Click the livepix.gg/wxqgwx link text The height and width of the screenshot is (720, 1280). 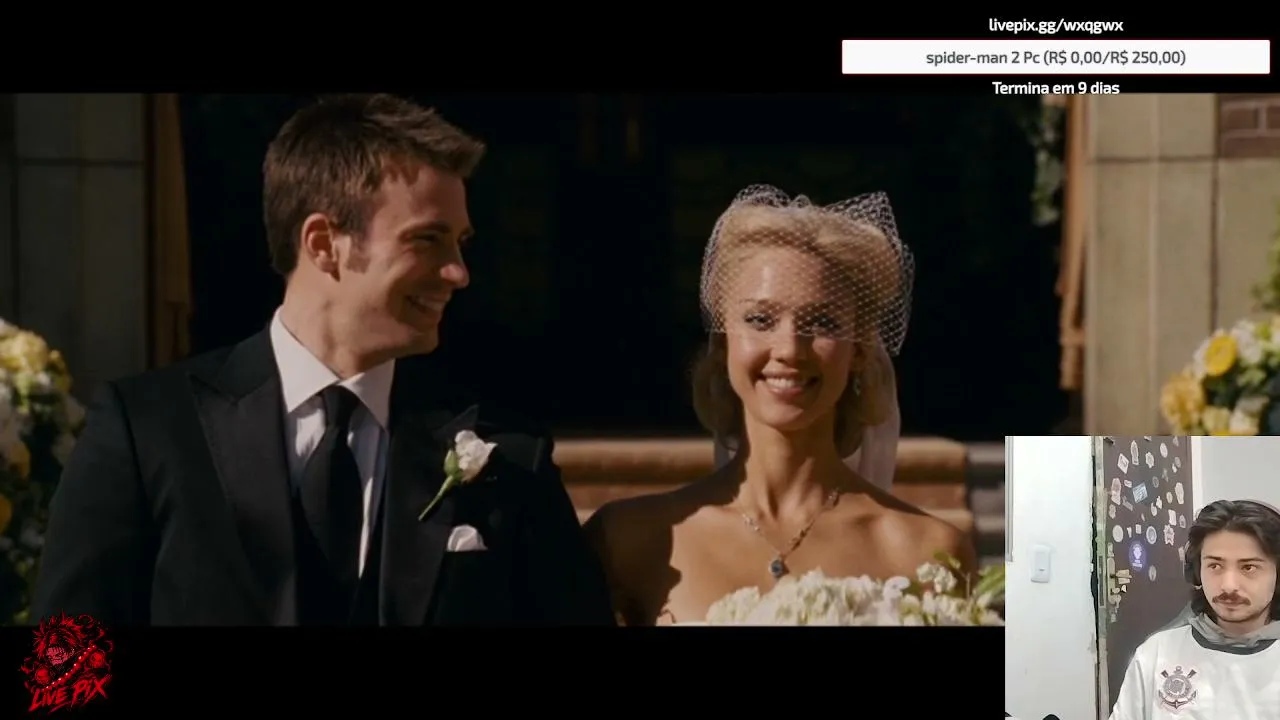point(1055,25)
